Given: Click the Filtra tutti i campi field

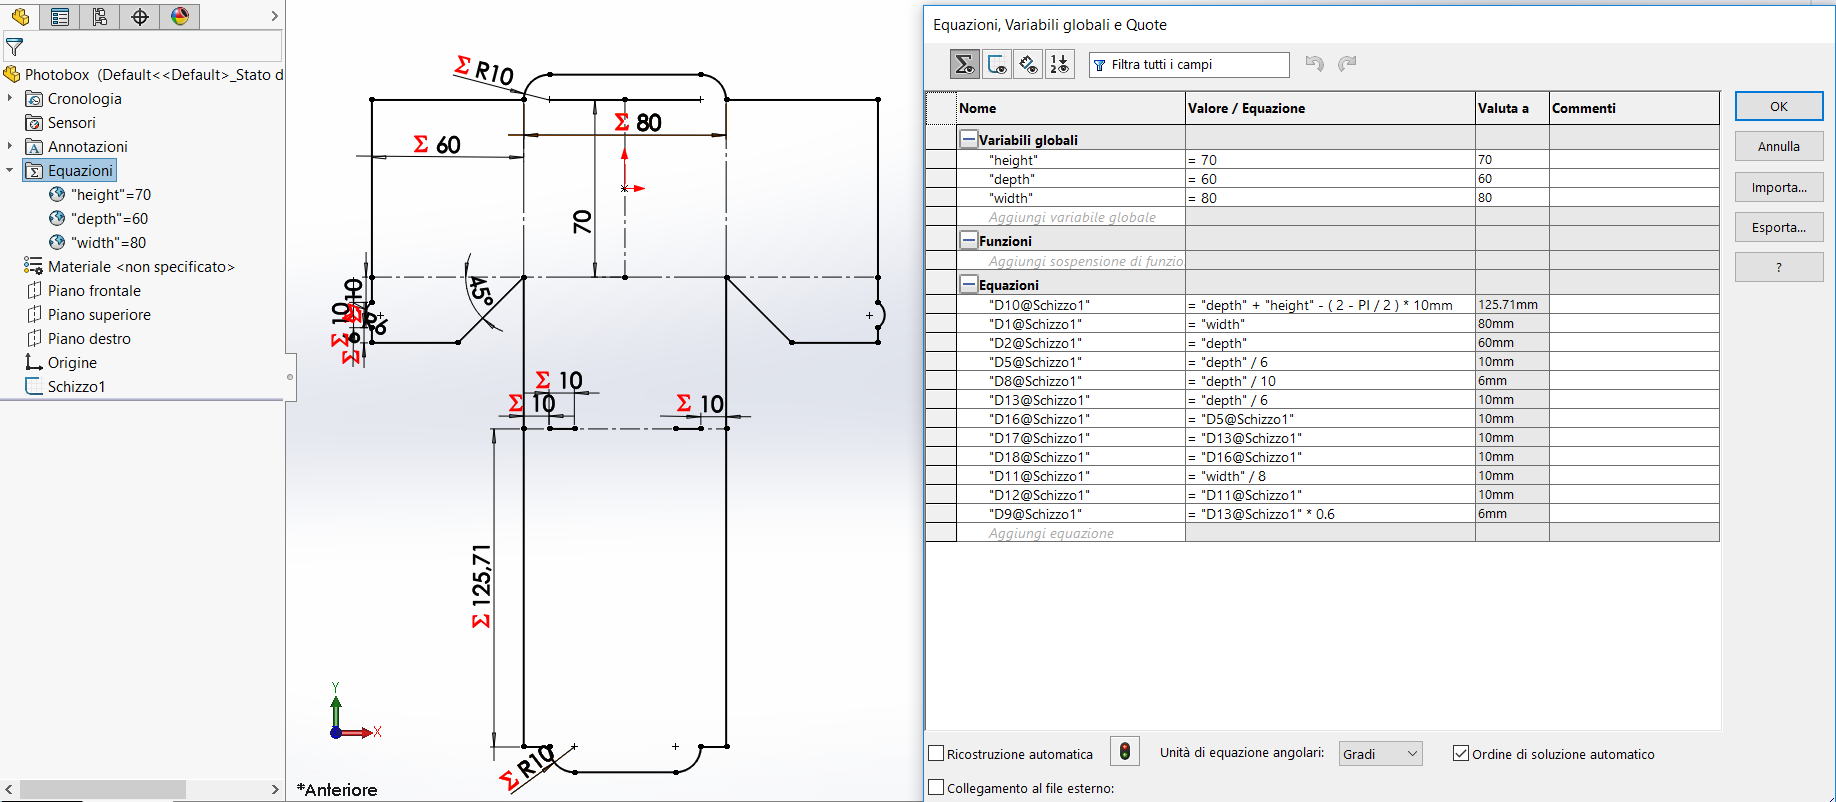Looking at the screenshot, I should (1189, 64).
